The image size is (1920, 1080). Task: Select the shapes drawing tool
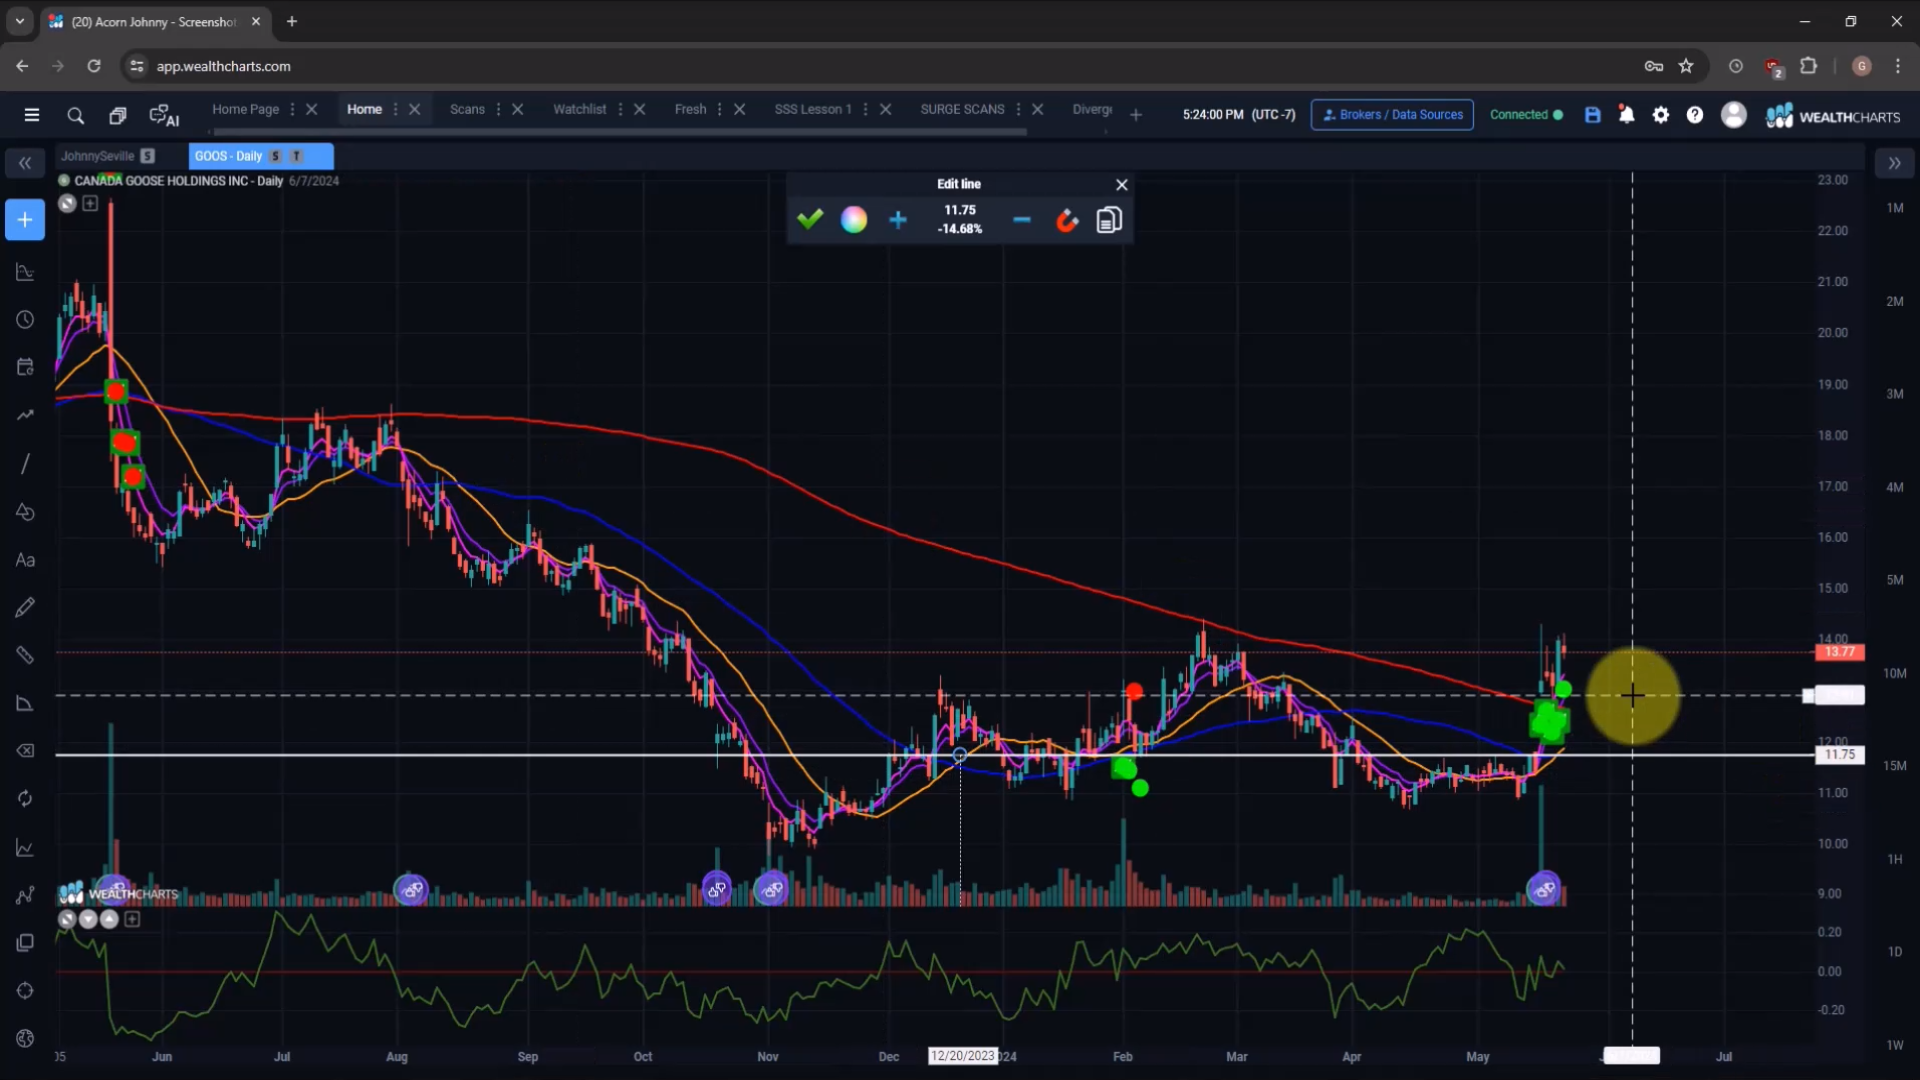[x=25, y=512]
